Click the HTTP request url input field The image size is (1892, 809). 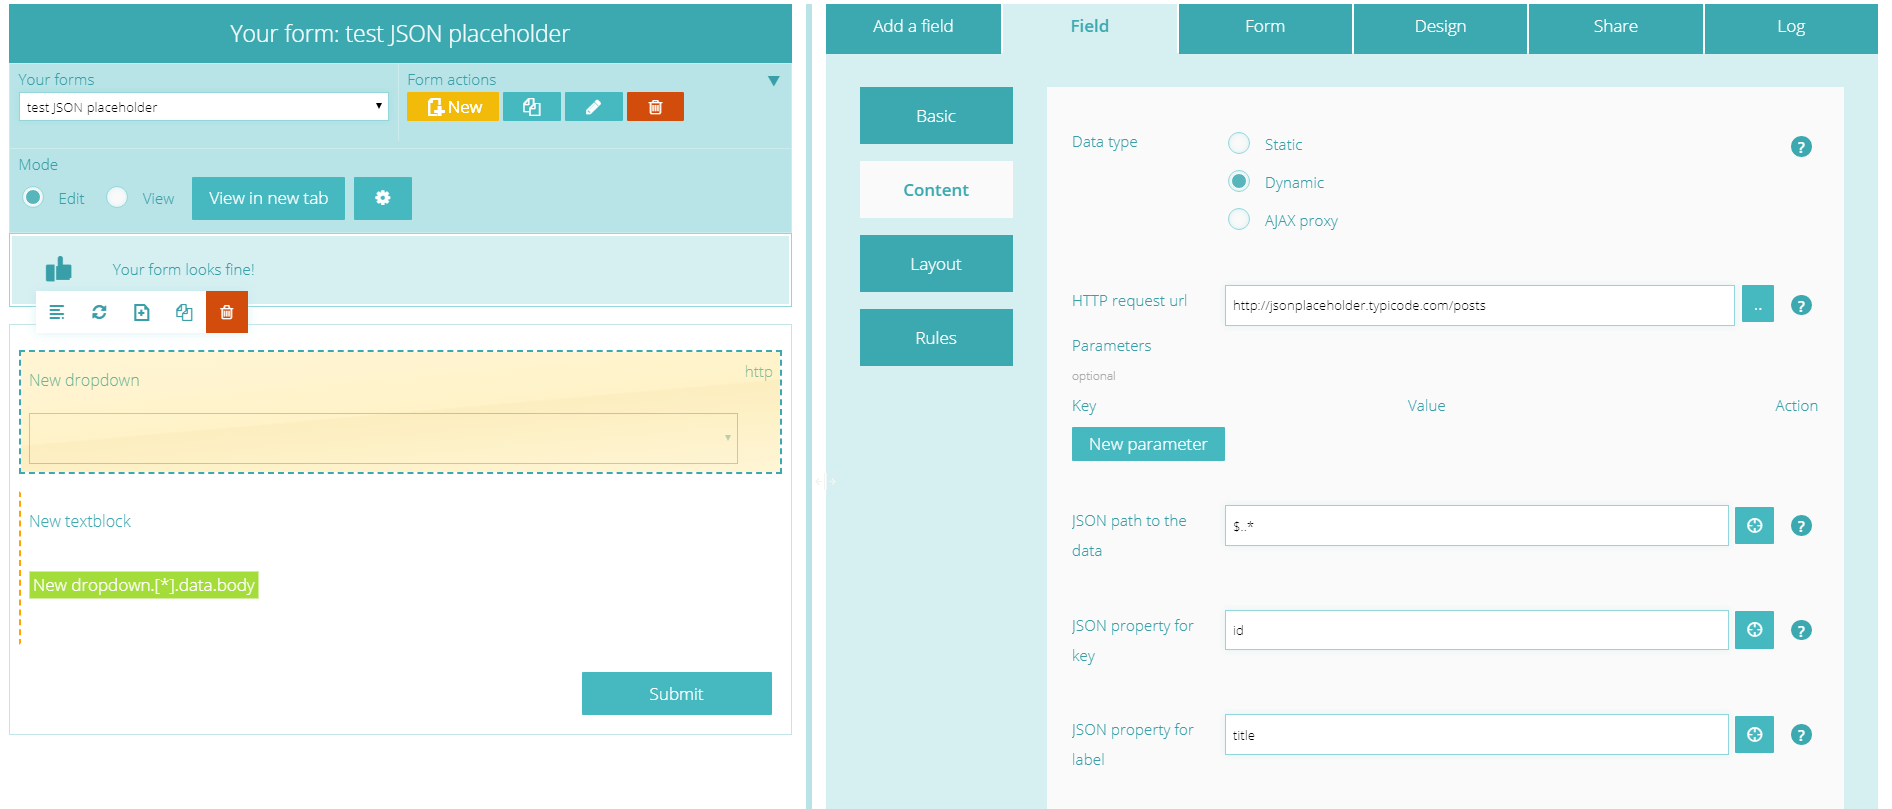1479,305
